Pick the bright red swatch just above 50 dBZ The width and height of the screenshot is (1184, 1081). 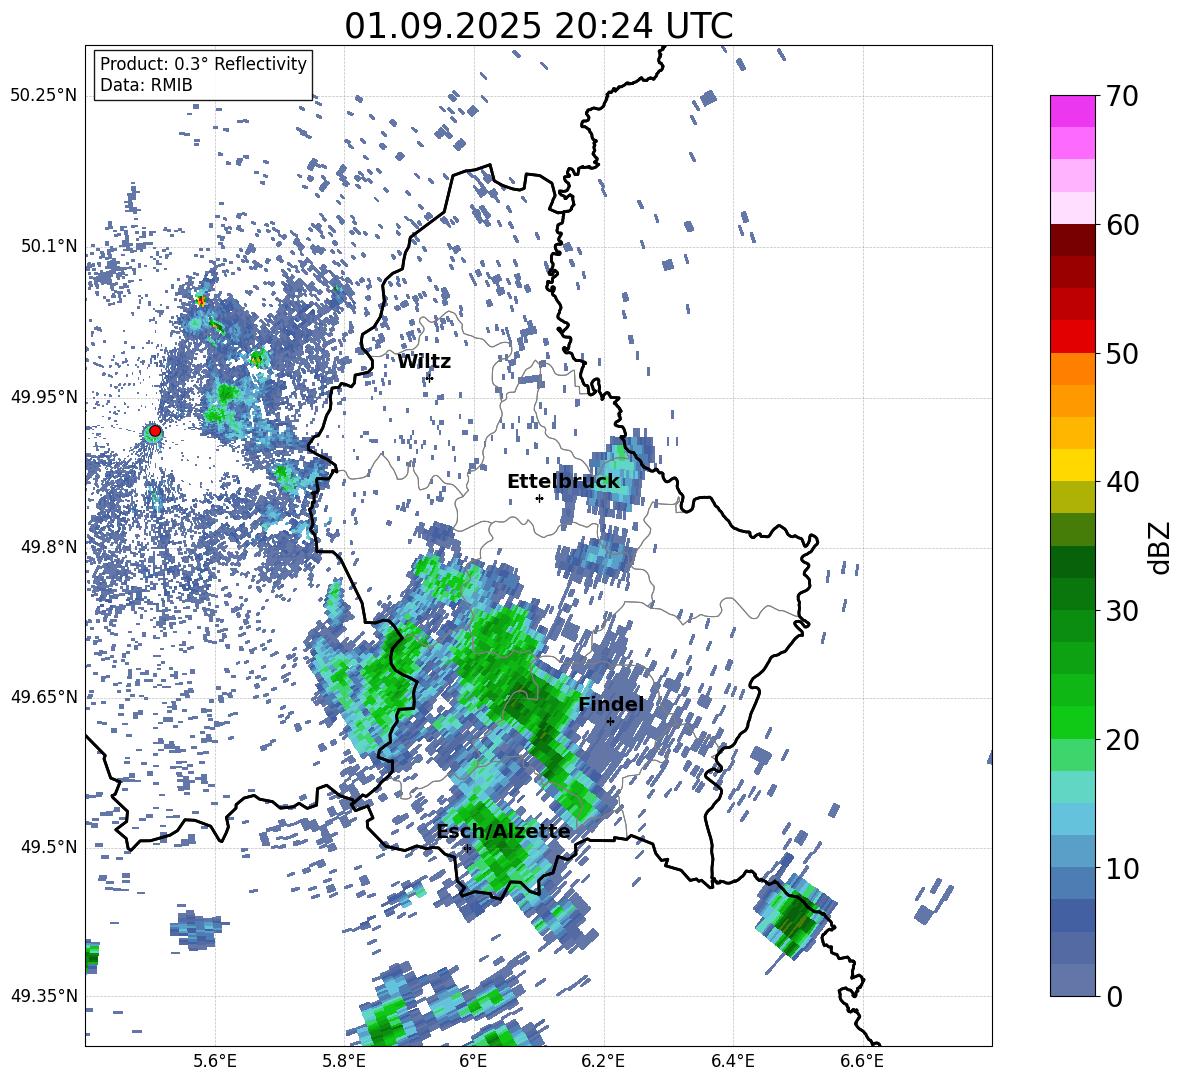click(1072, 337)
